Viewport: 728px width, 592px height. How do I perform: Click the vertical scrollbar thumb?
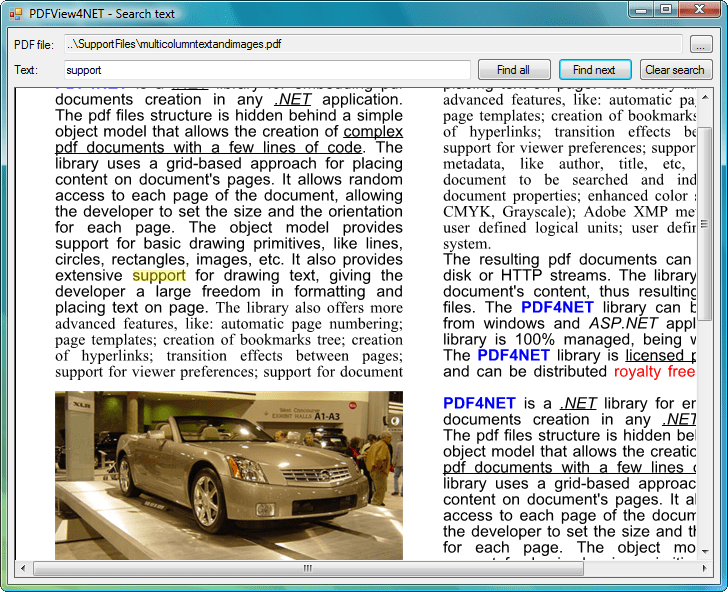[x=705, y=224]
